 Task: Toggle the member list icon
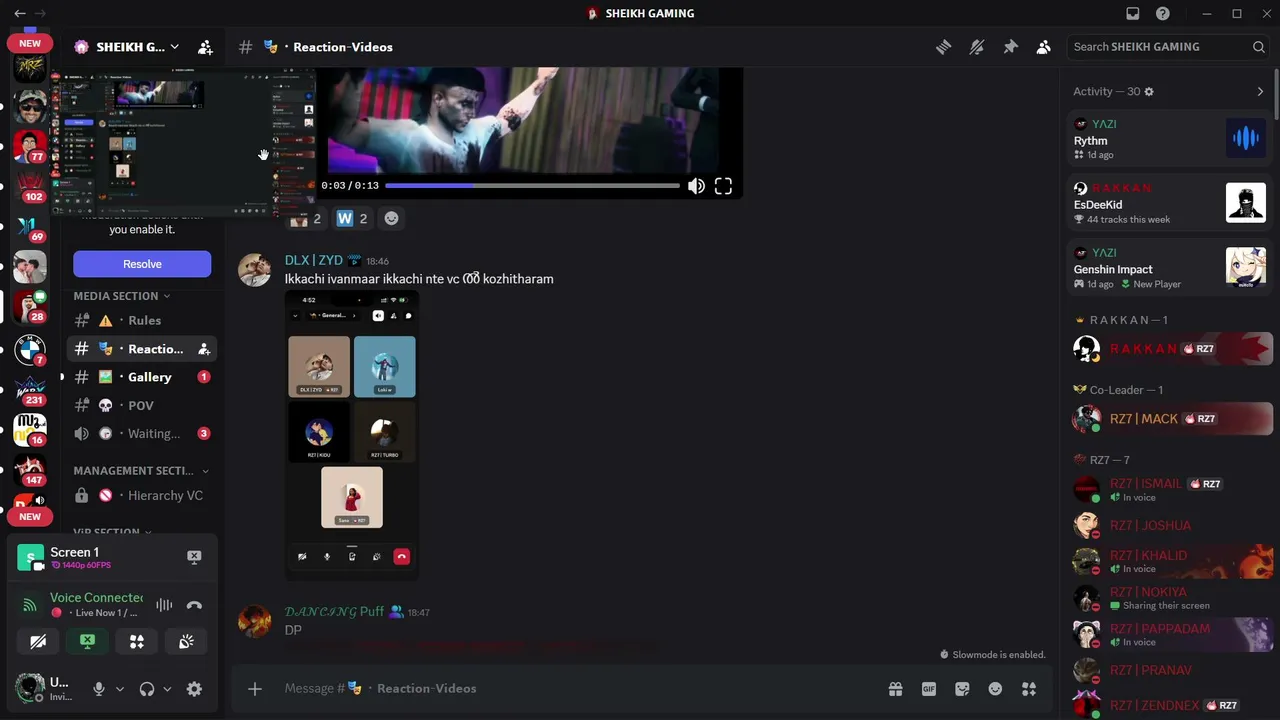click(1043, 47)
